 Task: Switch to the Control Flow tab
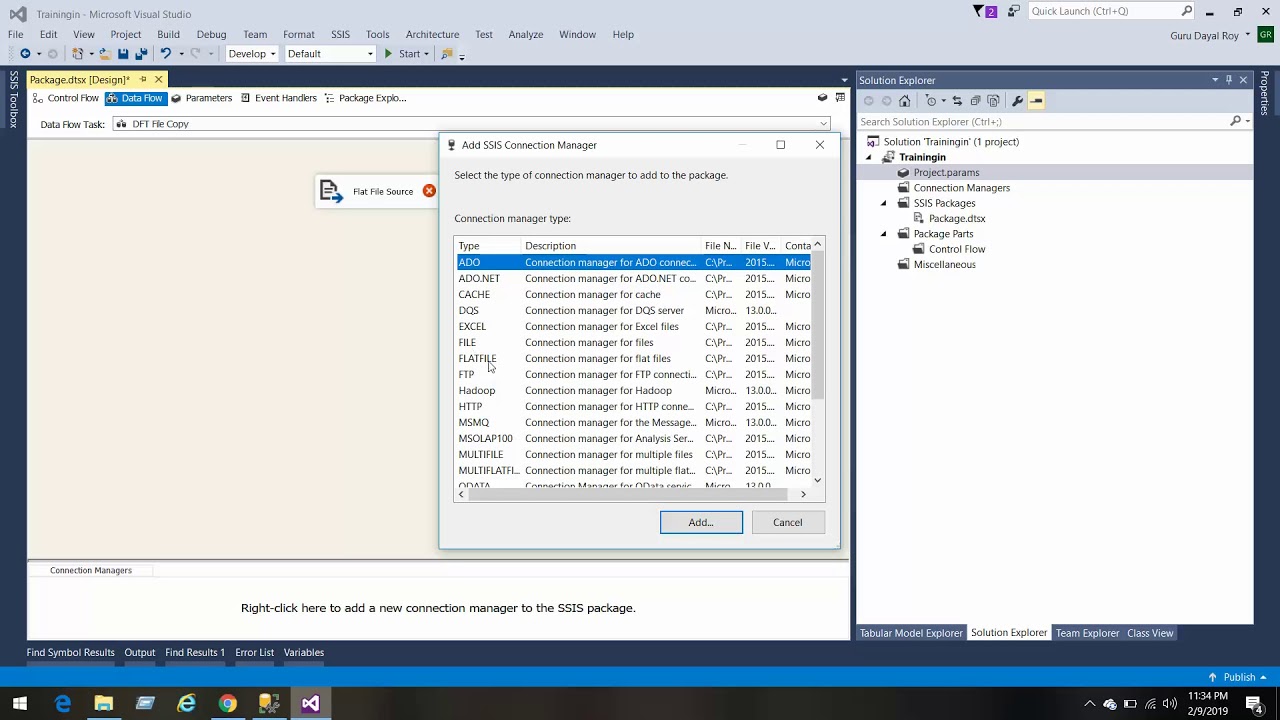pos(65,98)
